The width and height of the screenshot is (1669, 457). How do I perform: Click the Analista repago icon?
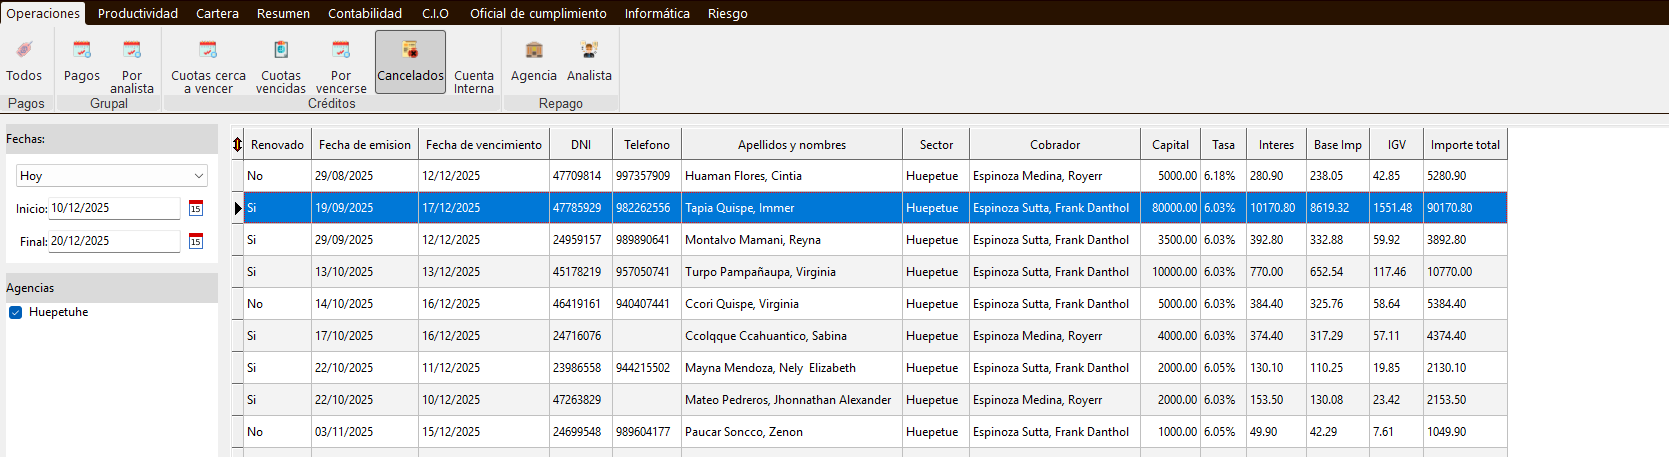[x=589, y=60]
